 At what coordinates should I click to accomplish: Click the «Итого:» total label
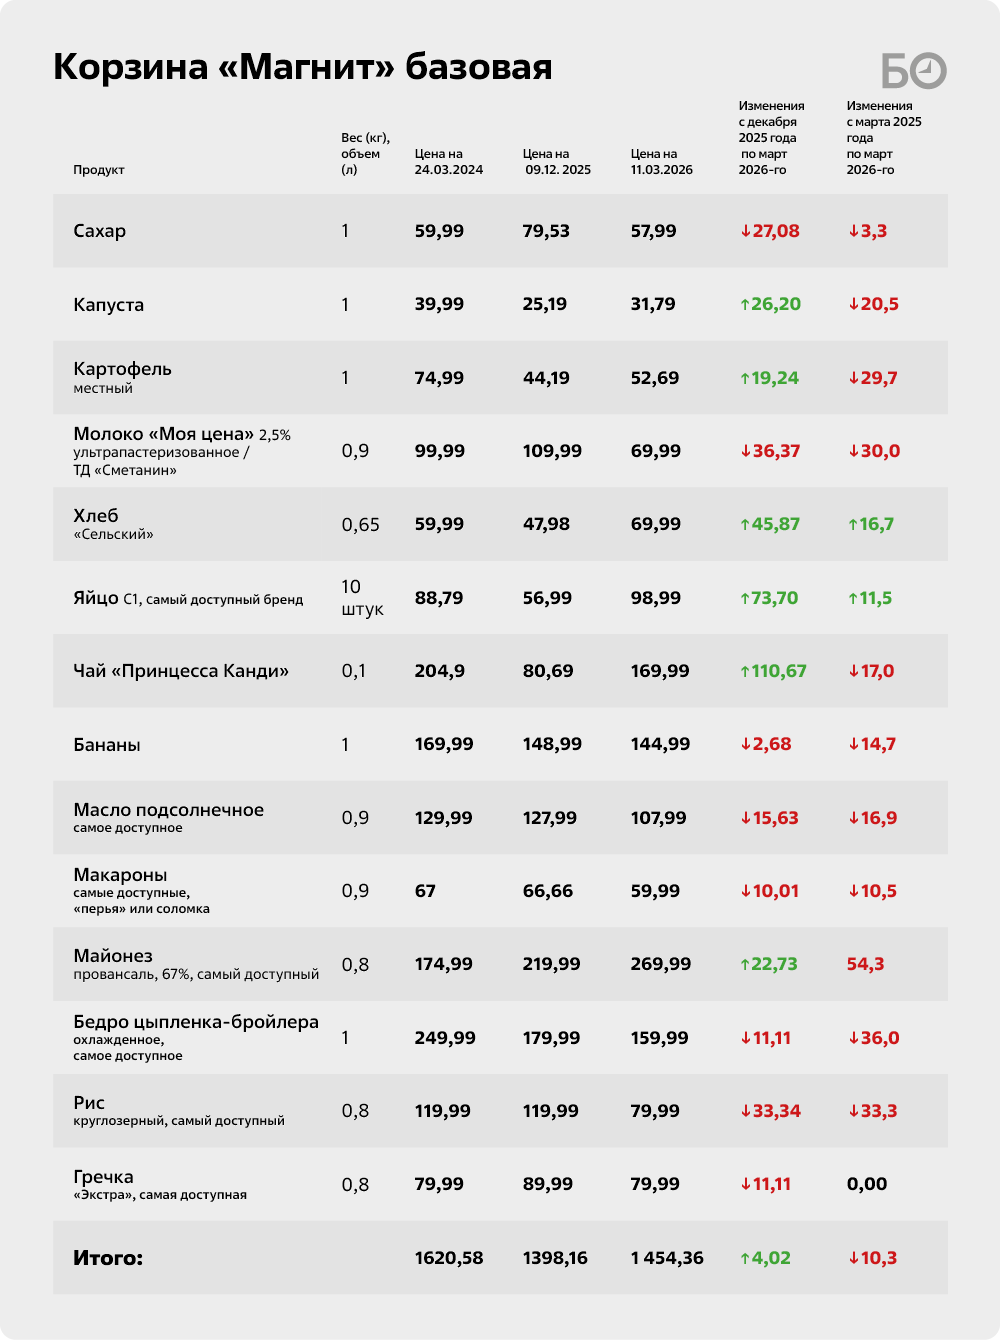tap(108, 1258)
